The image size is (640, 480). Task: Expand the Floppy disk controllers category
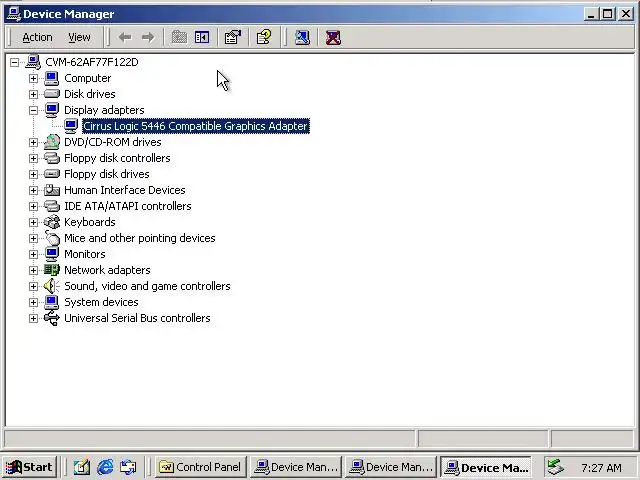[x=33, y=158]
